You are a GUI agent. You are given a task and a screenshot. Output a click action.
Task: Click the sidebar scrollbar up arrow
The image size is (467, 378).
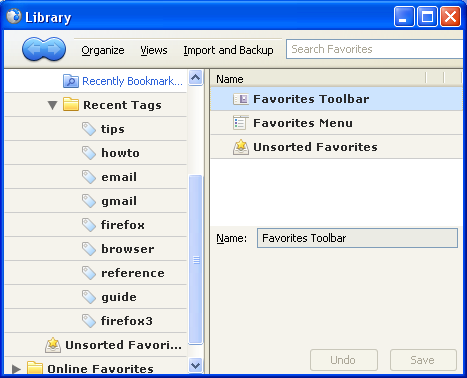pyautogui.click(x=196, y=78)
